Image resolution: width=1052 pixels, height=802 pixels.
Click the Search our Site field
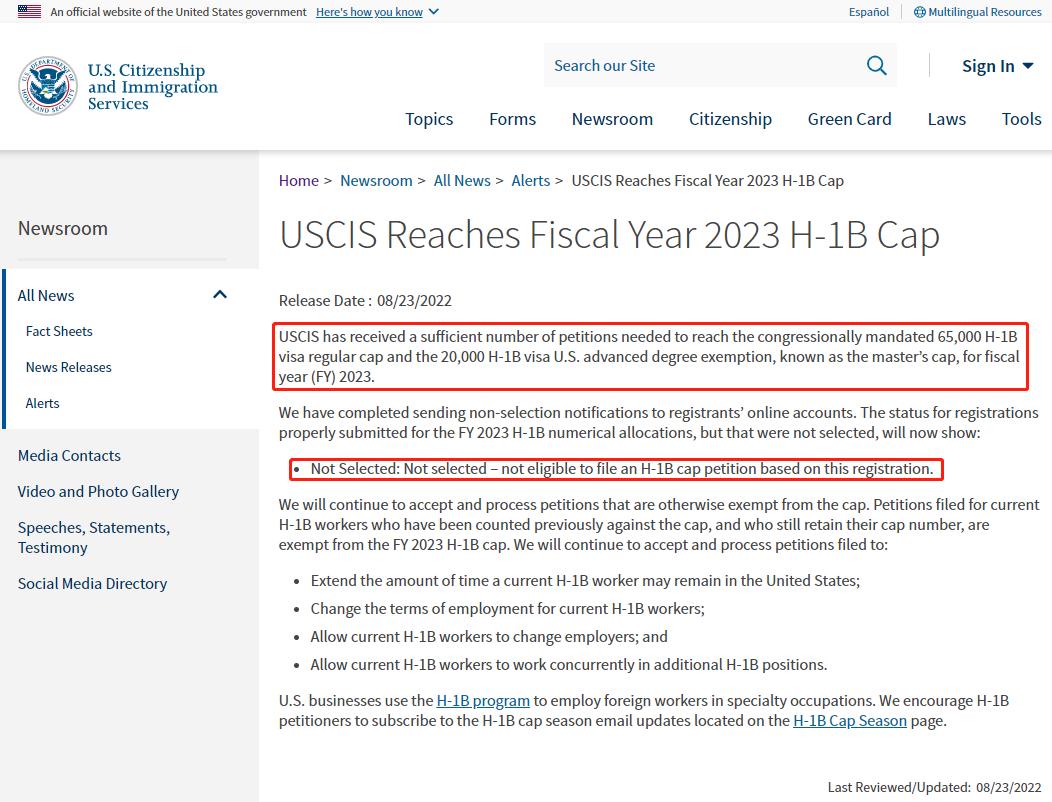coord(700,66)
